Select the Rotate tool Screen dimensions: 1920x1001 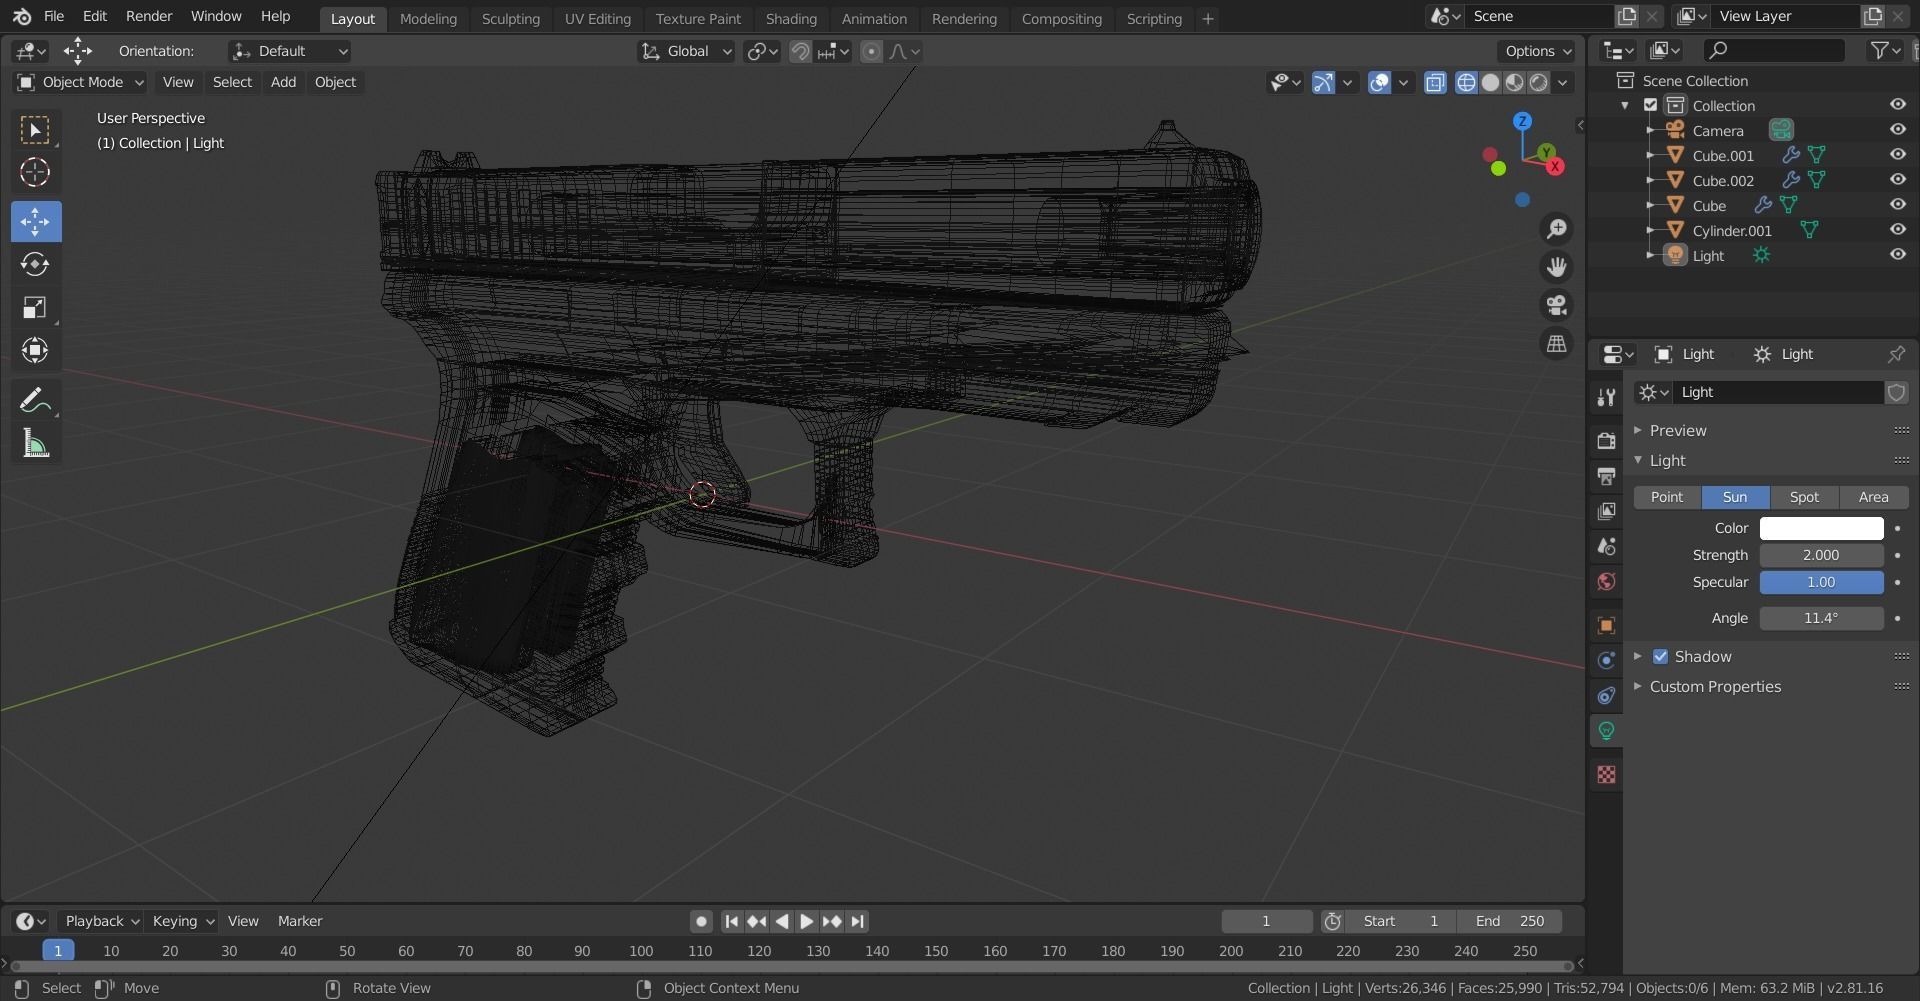point(35,264)
